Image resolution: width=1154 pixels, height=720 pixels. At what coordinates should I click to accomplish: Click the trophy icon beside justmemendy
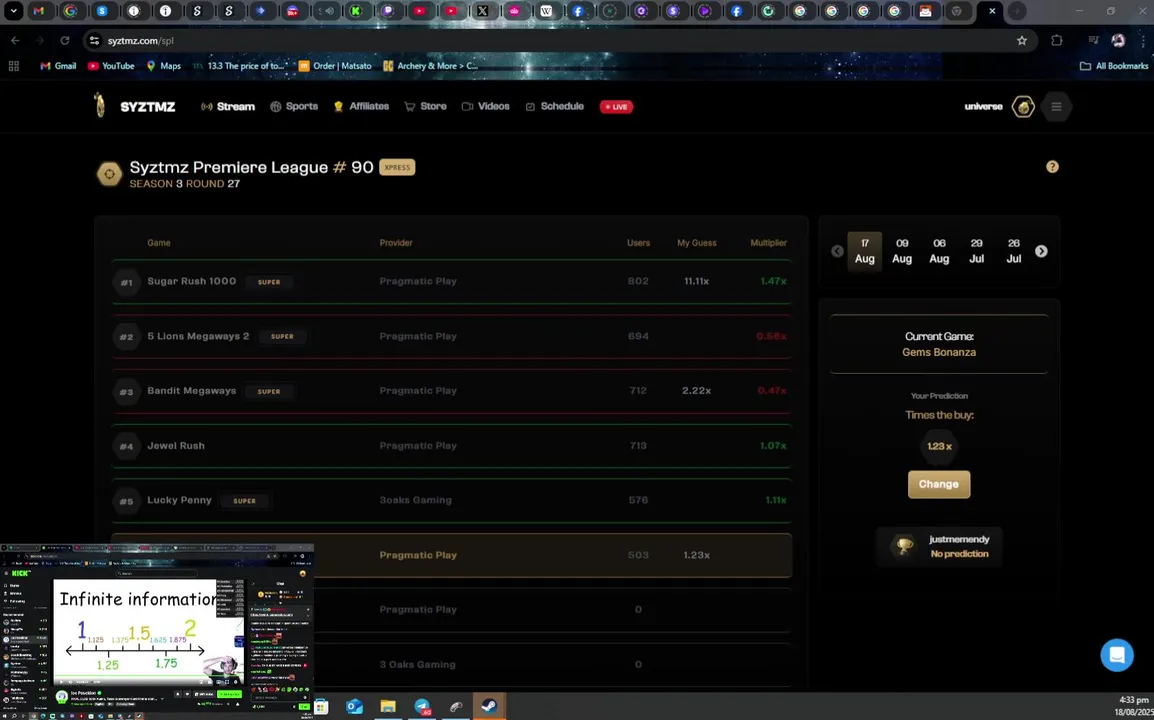point(904,546)
